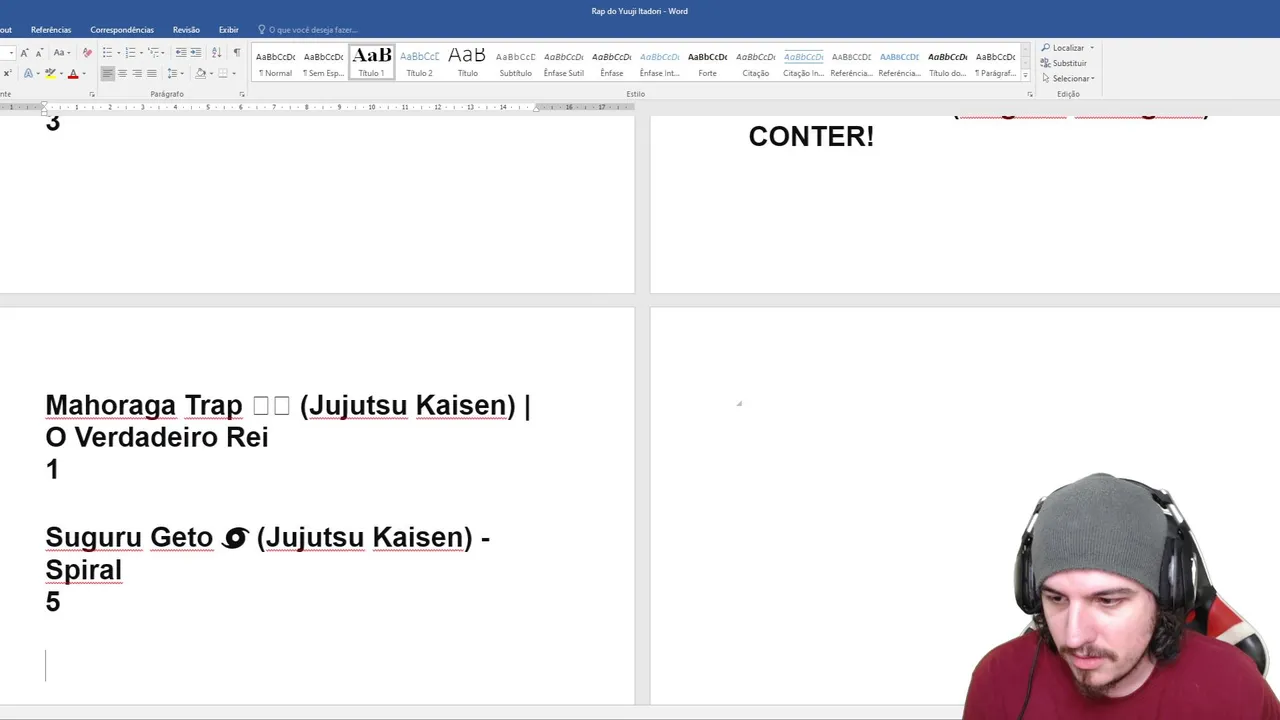The image size is (1280, 720).
Task: Expand the highlight color dropdown arrow
Action: point(61,73)
